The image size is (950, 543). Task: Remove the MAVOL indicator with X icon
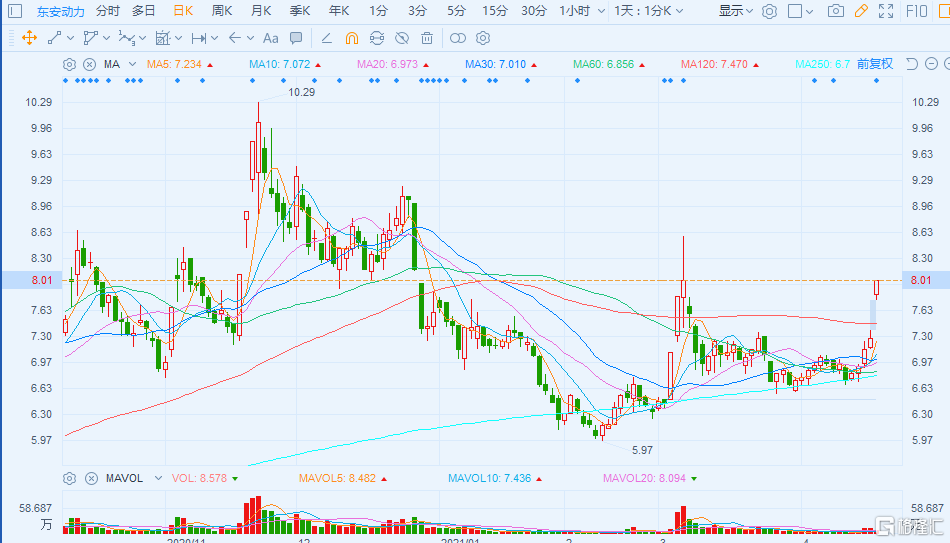point(89,478)
